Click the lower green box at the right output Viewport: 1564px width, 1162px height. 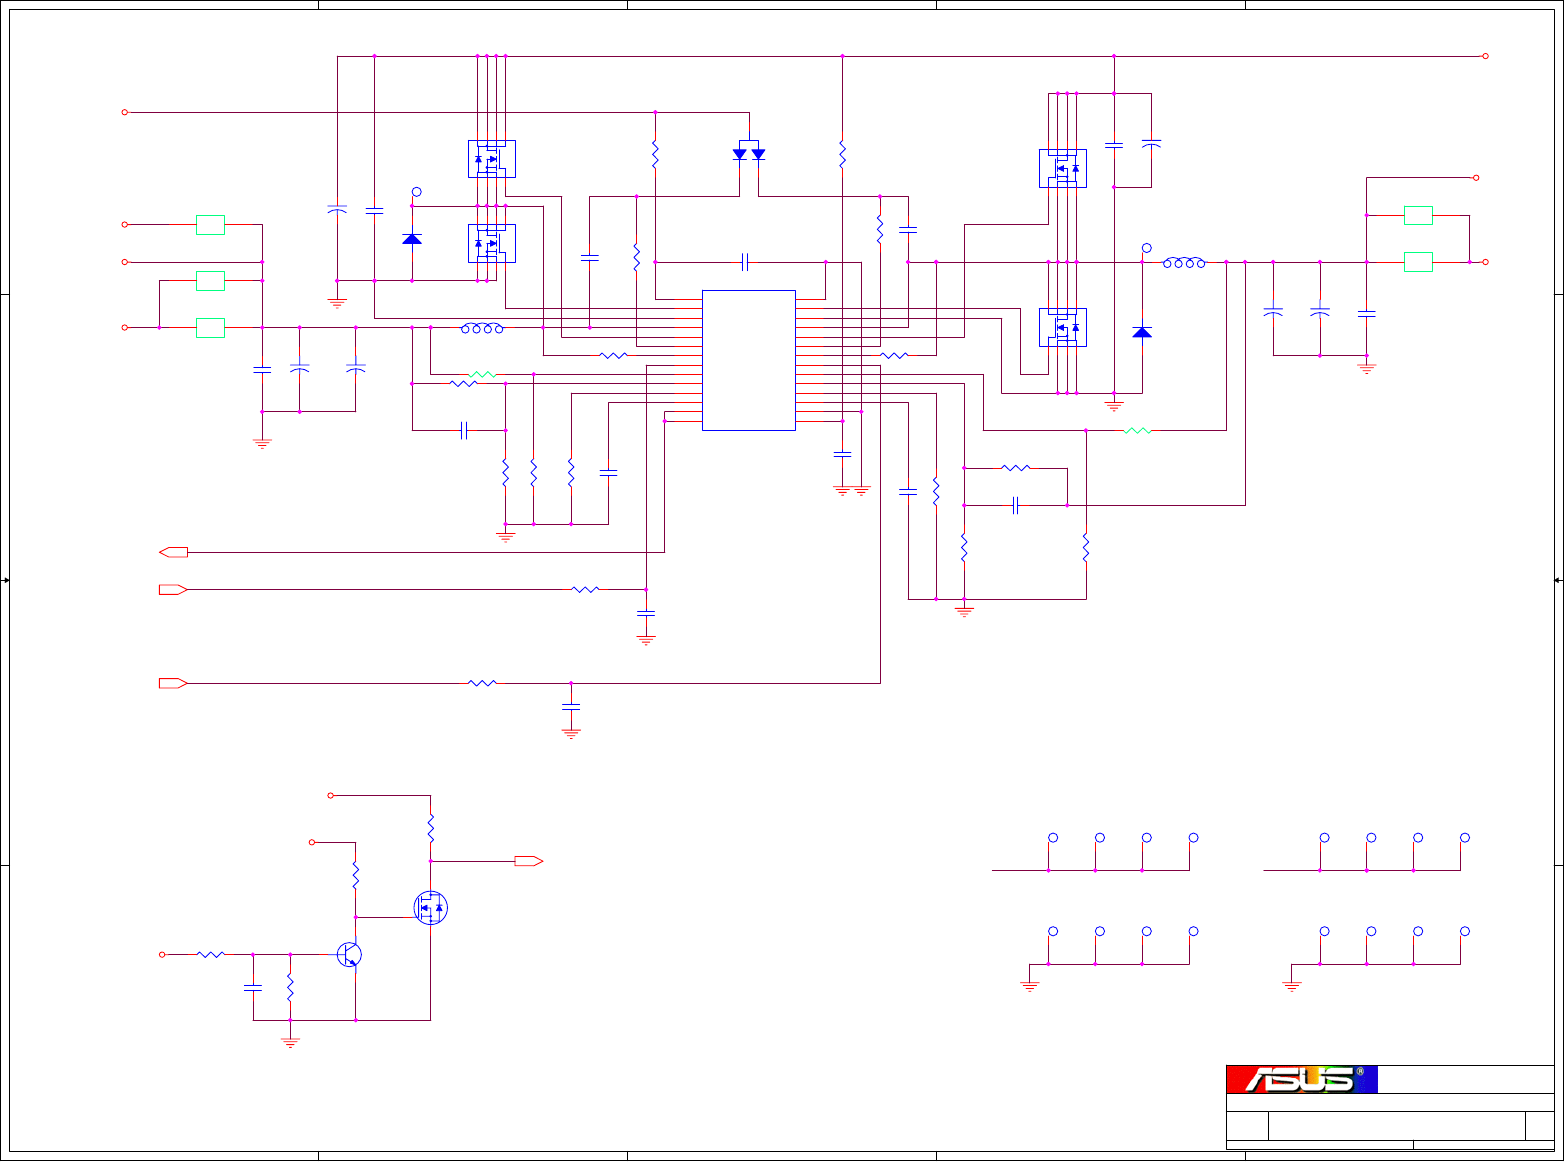coord(1418,262)
